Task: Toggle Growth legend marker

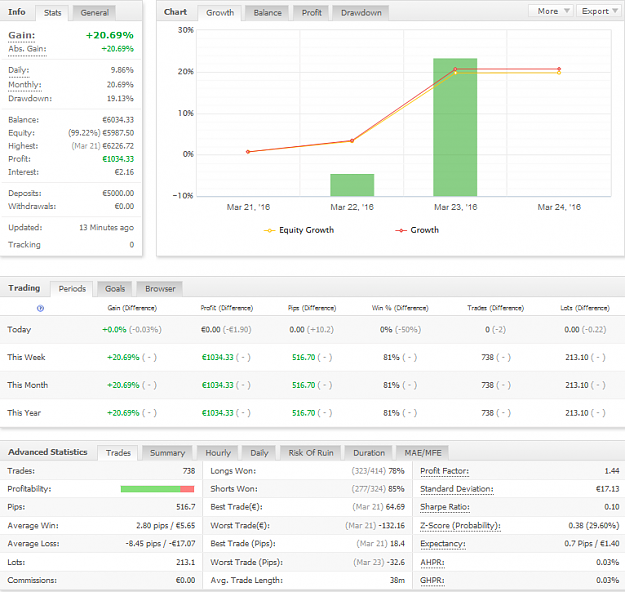Action: click(401, 230)
